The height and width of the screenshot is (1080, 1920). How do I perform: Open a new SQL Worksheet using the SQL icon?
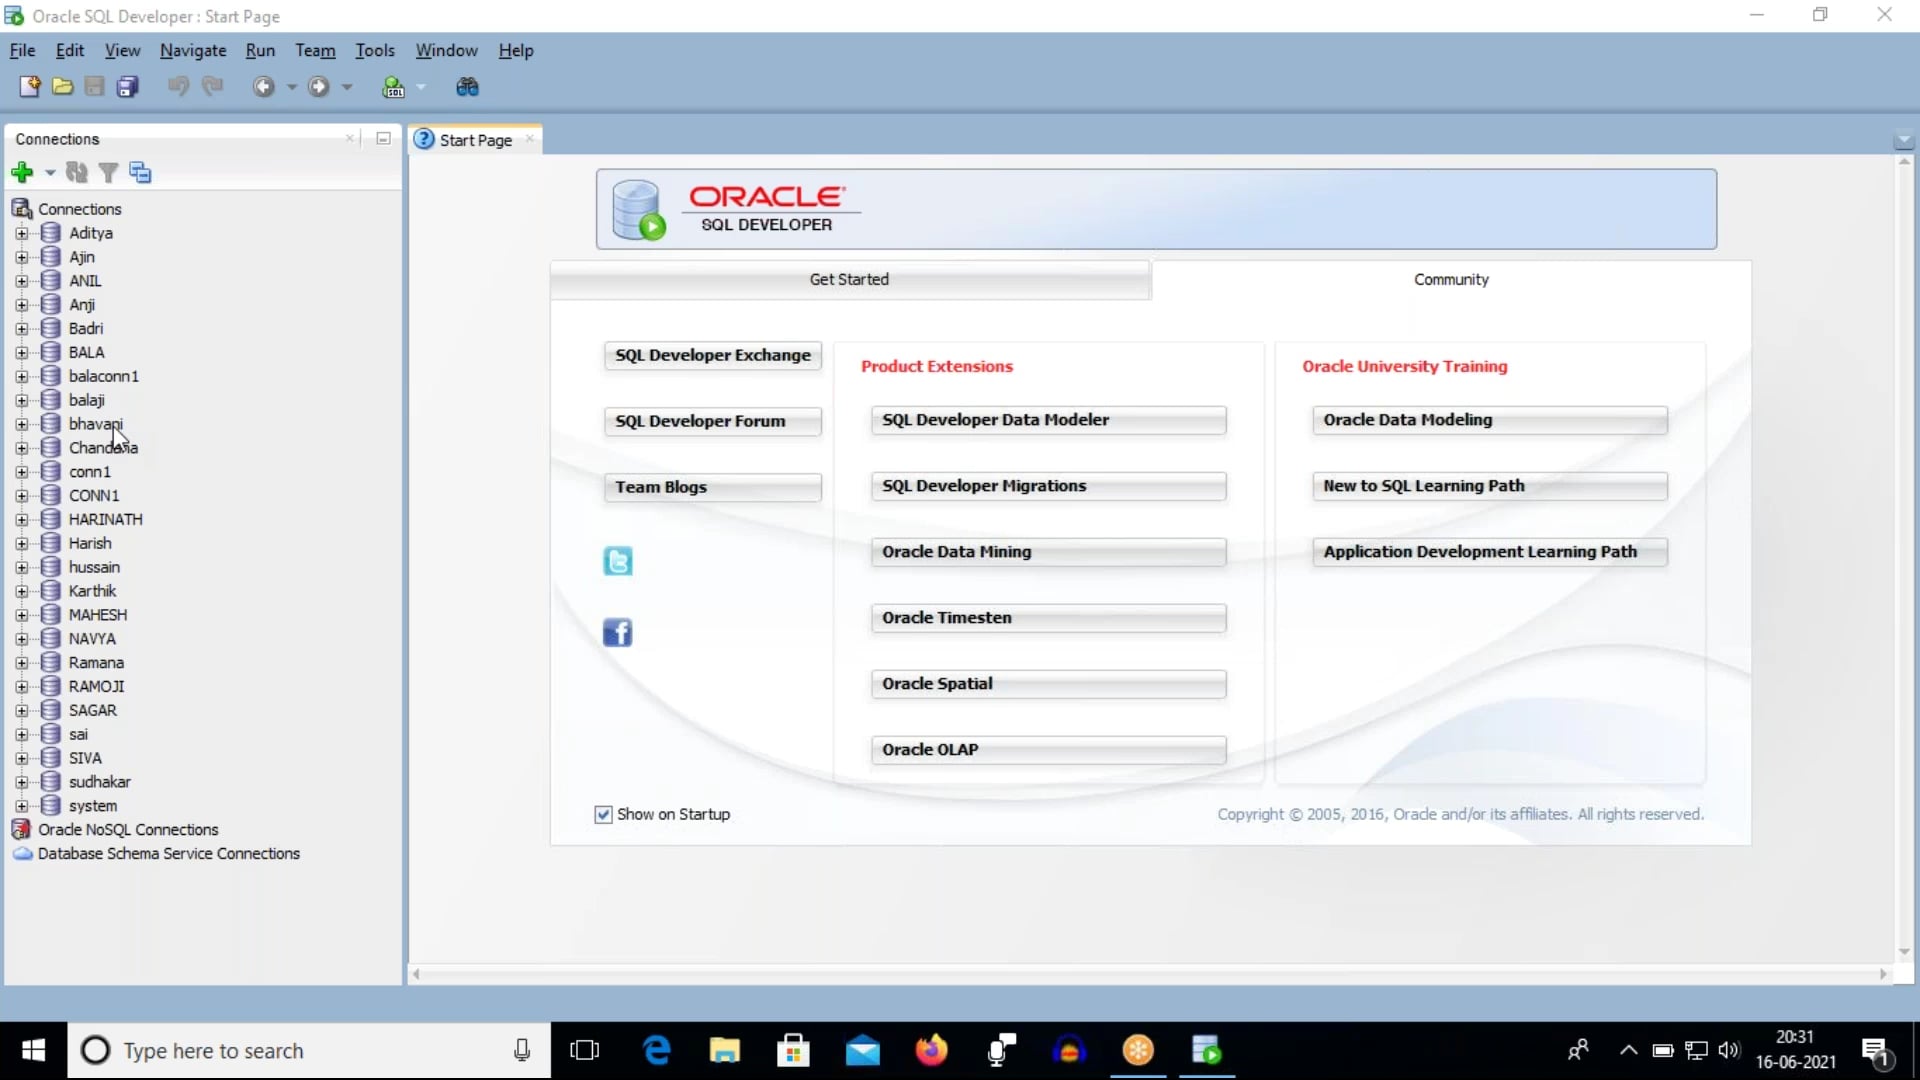click(393, 87)
